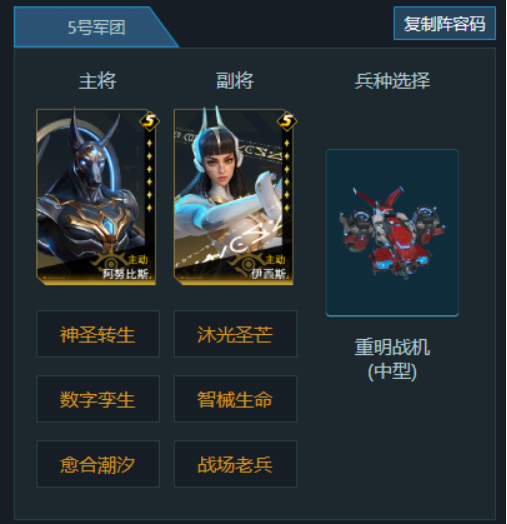This screenshot has width=507, height=524.
Task: Click the 兵种选择 heading
Action: point(392,81)
